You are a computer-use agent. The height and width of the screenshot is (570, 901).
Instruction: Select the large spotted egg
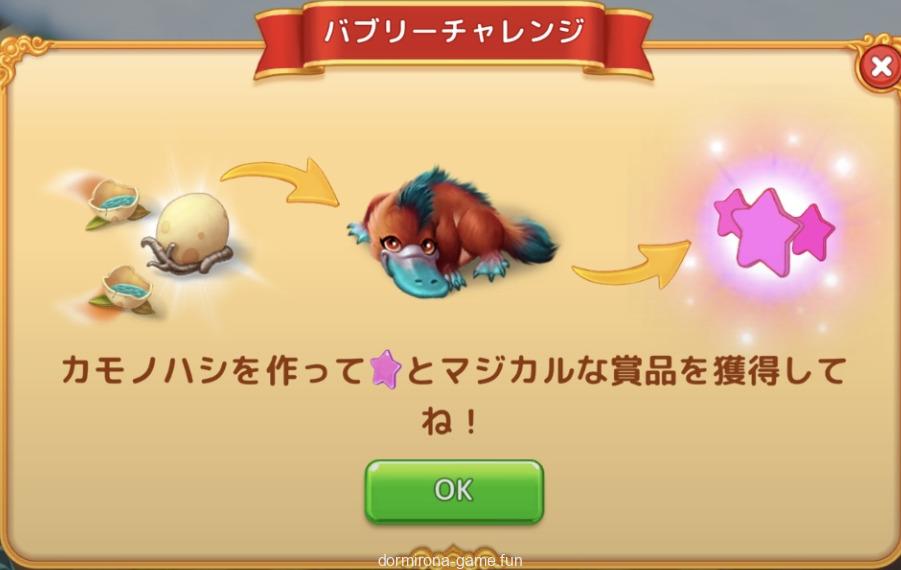(x=192, y=229)
